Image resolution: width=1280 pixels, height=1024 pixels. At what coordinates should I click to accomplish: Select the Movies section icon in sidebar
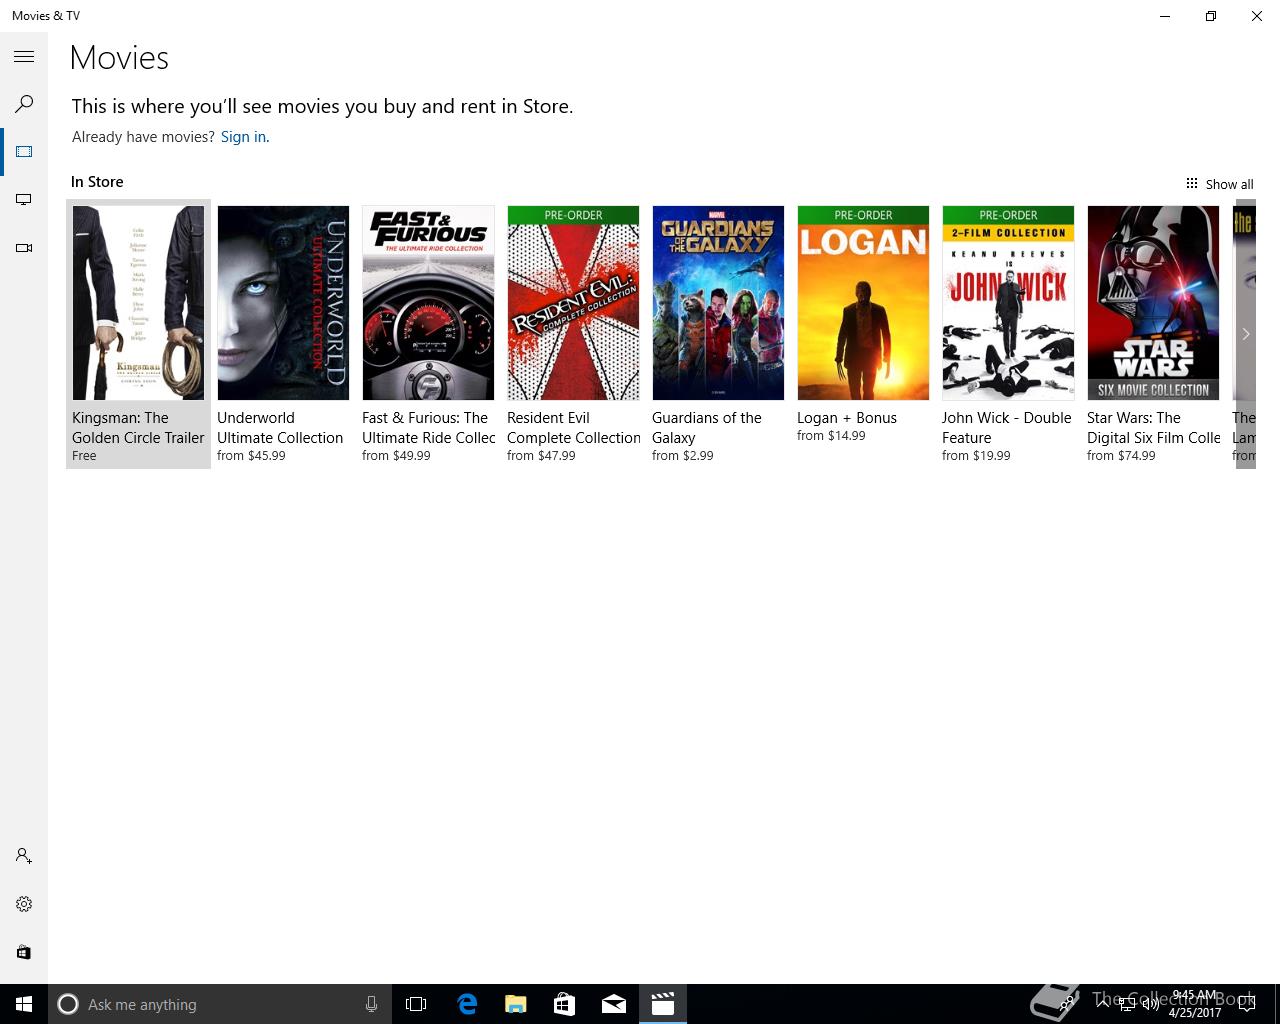24,152
